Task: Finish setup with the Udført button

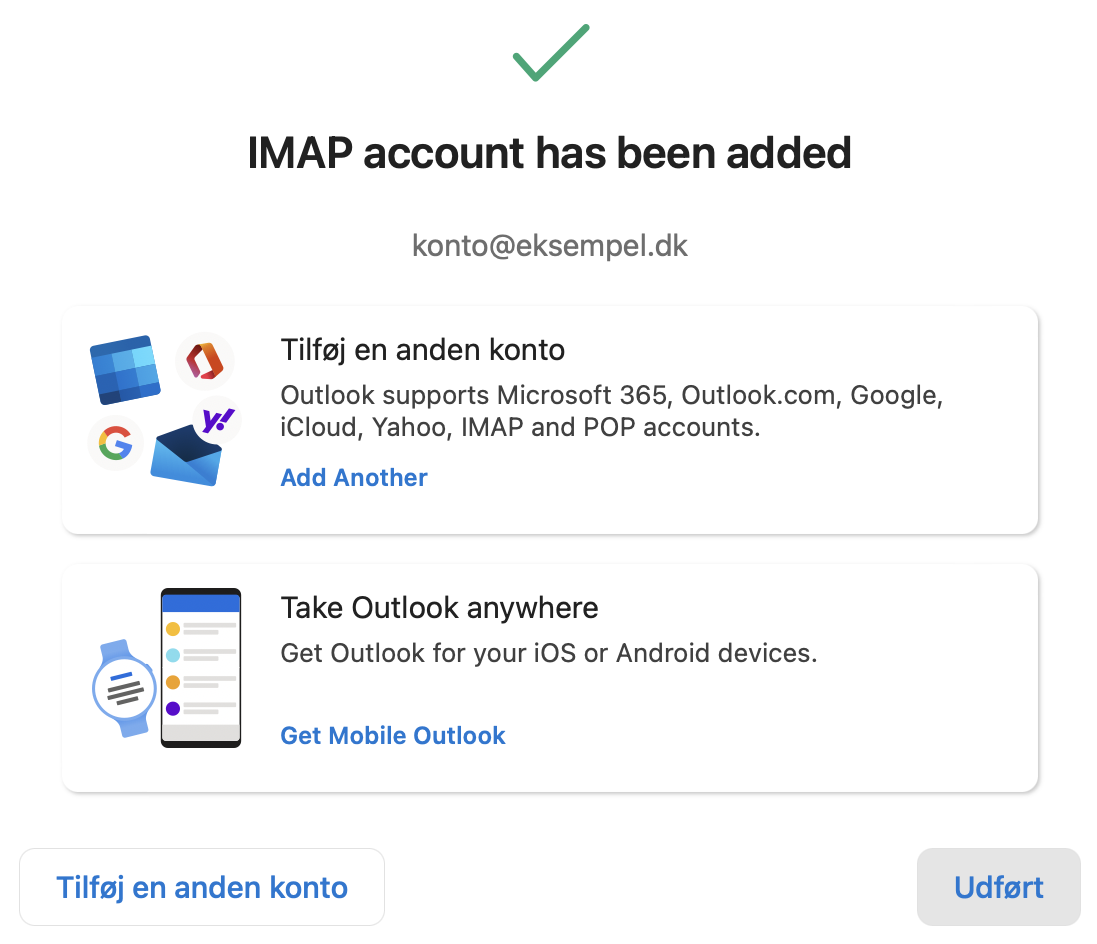Action: [998, 887]
